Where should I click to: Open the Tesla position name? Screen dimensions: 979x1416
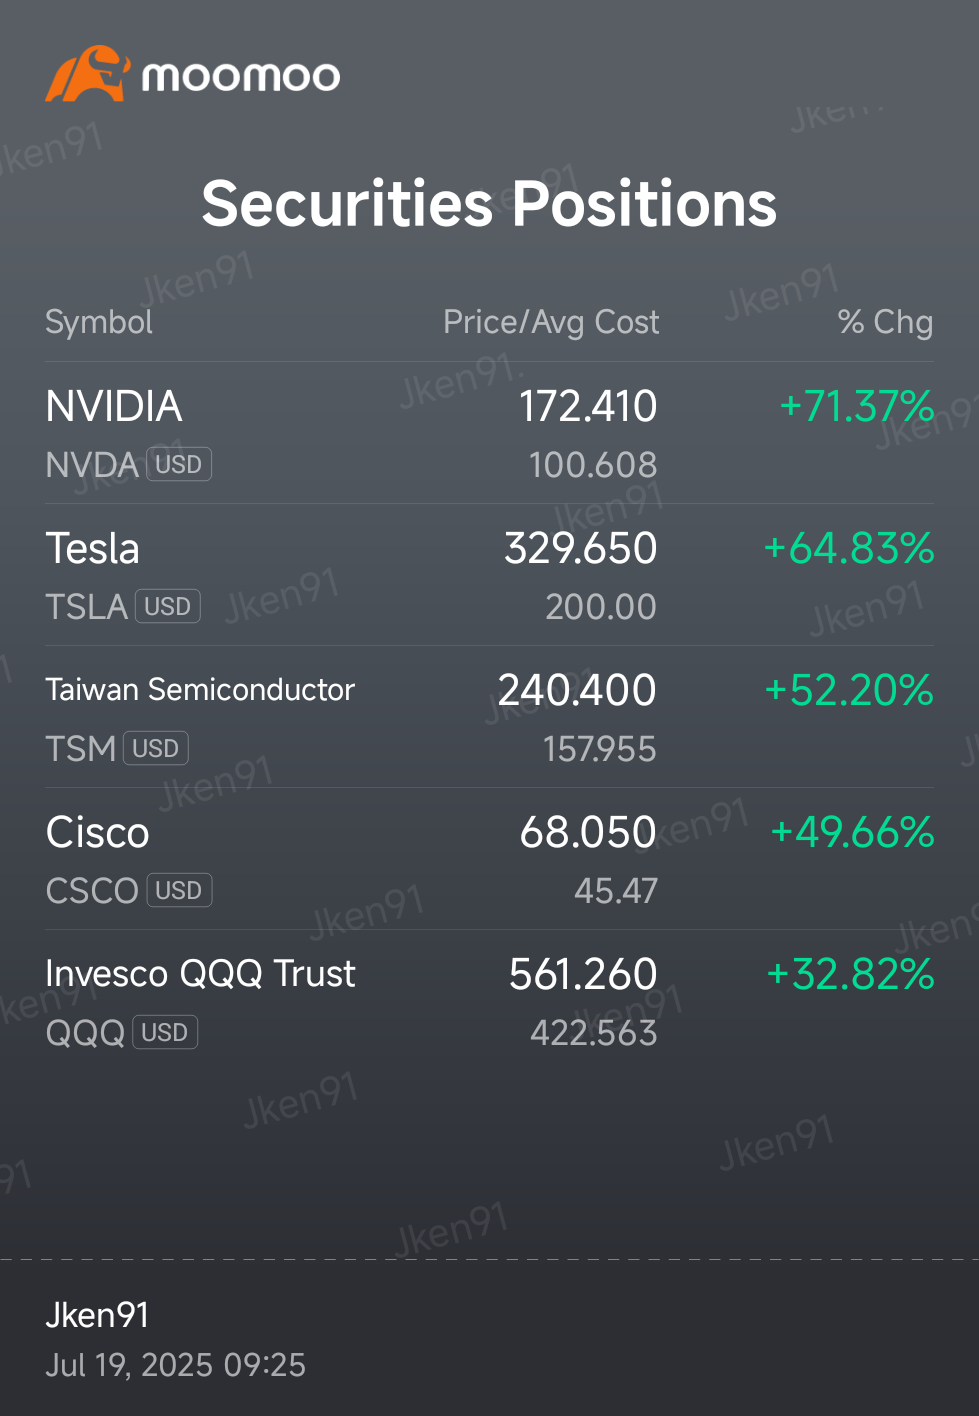point(93,548)
